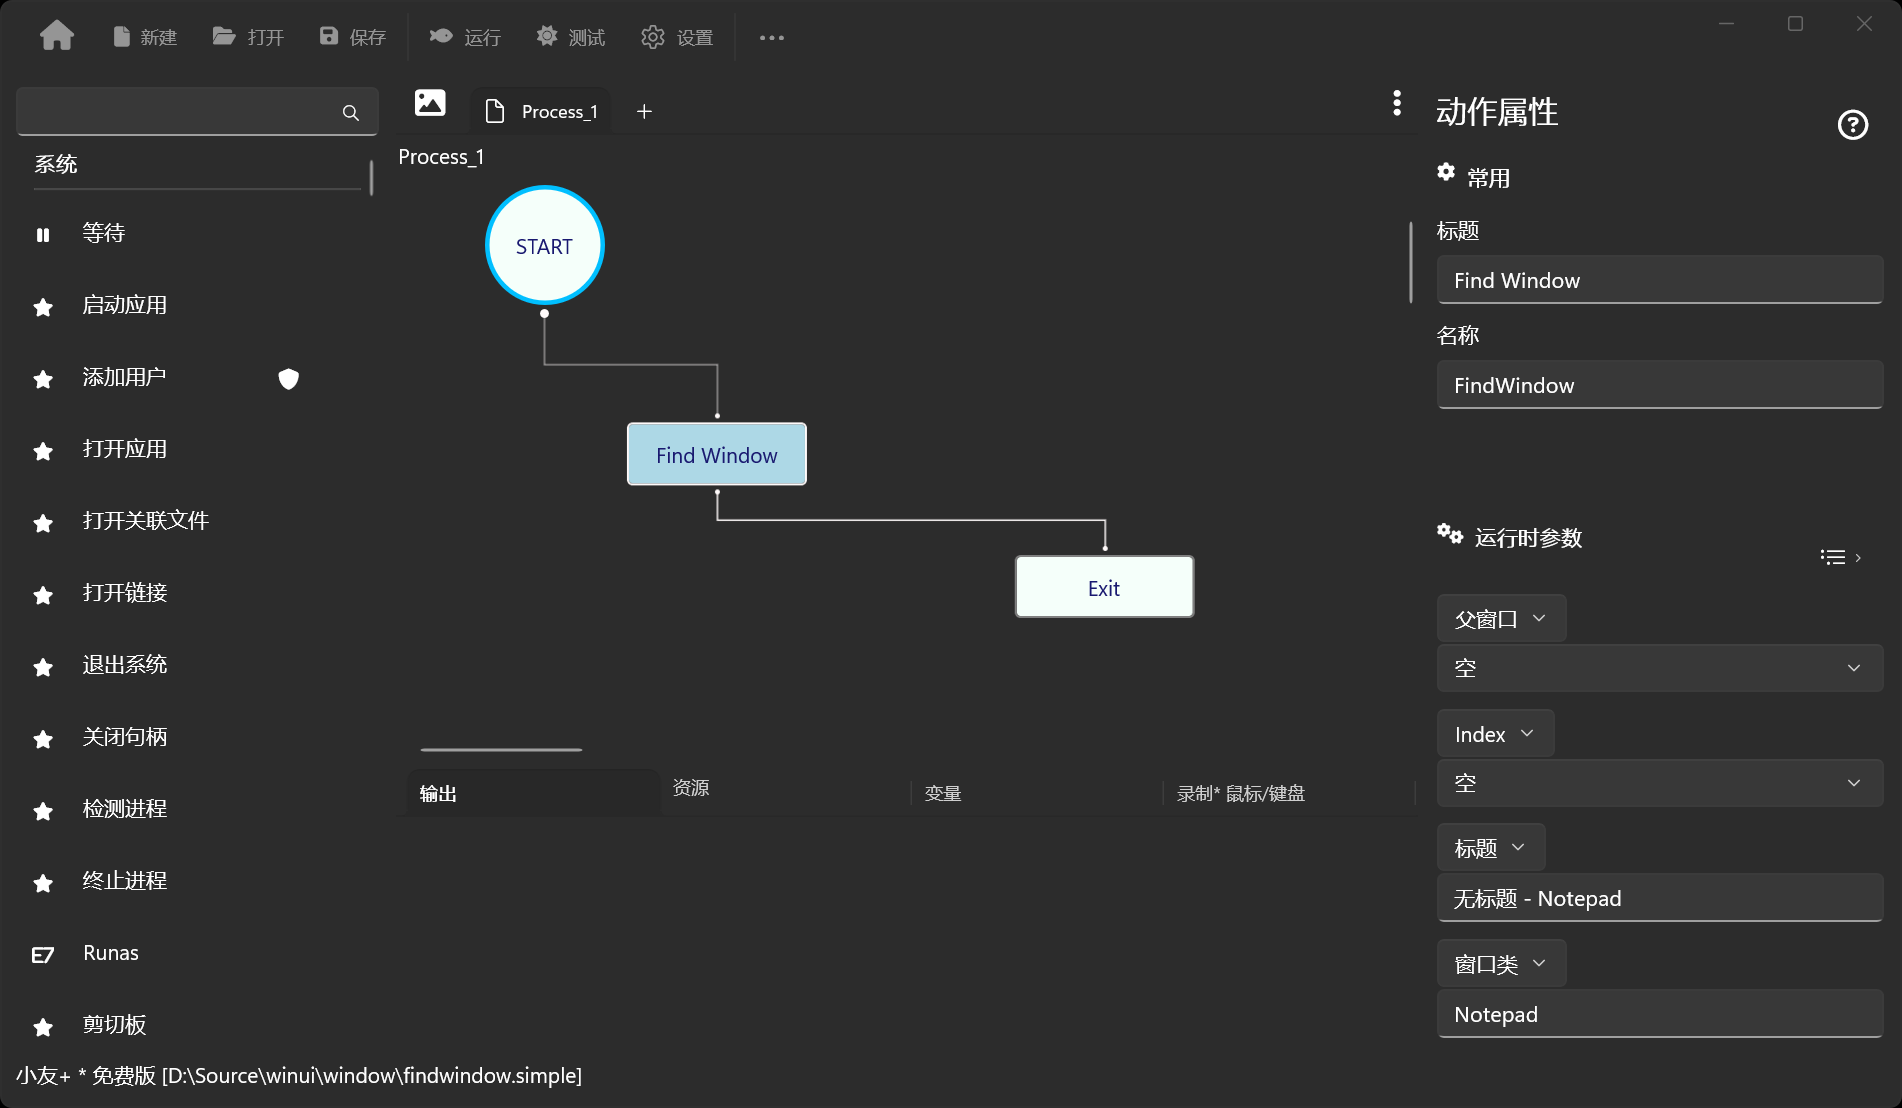Create a new file via the 新建 icon
This screenshot has width=1902, height=1108.
coord(122,36)
